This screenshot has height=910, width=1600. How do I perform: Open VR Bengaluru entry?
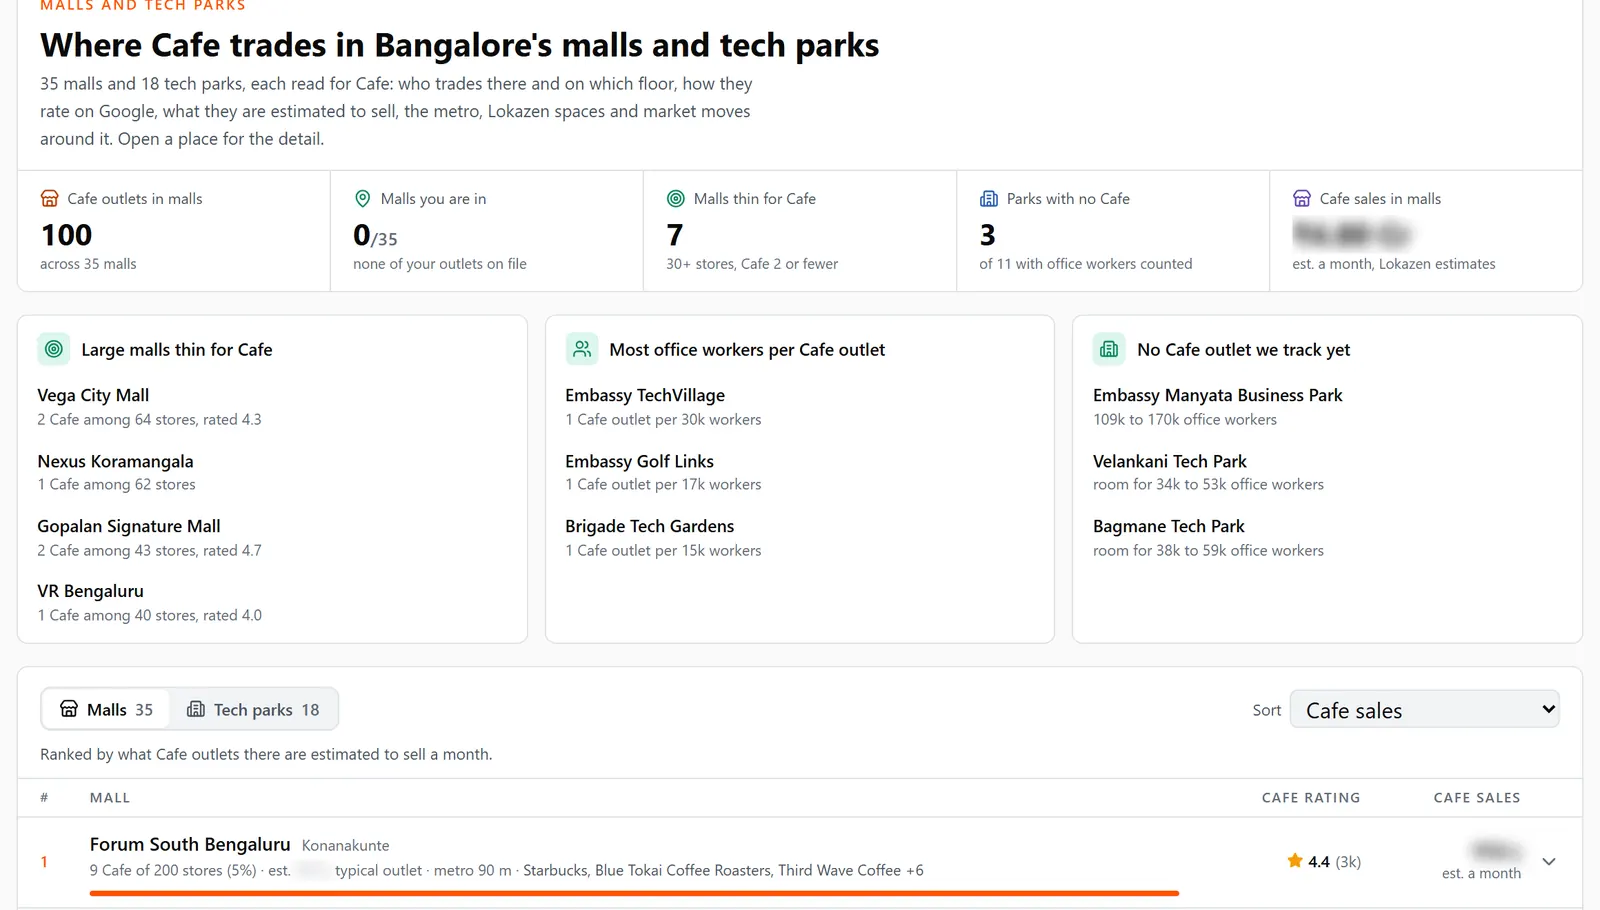coord(90,591)
